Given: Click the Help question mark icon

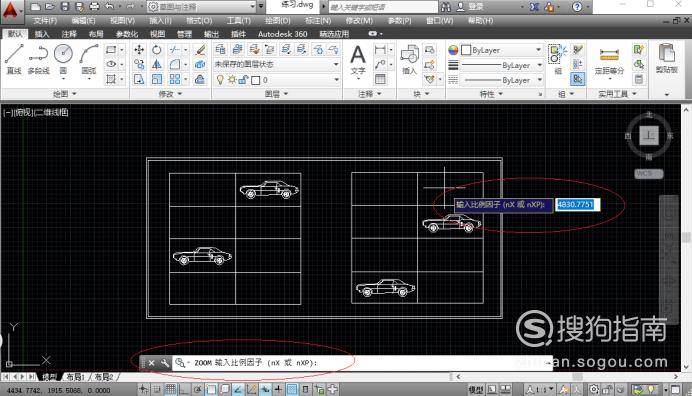Looking at the screenshot, I should click(x=577, y=7).
